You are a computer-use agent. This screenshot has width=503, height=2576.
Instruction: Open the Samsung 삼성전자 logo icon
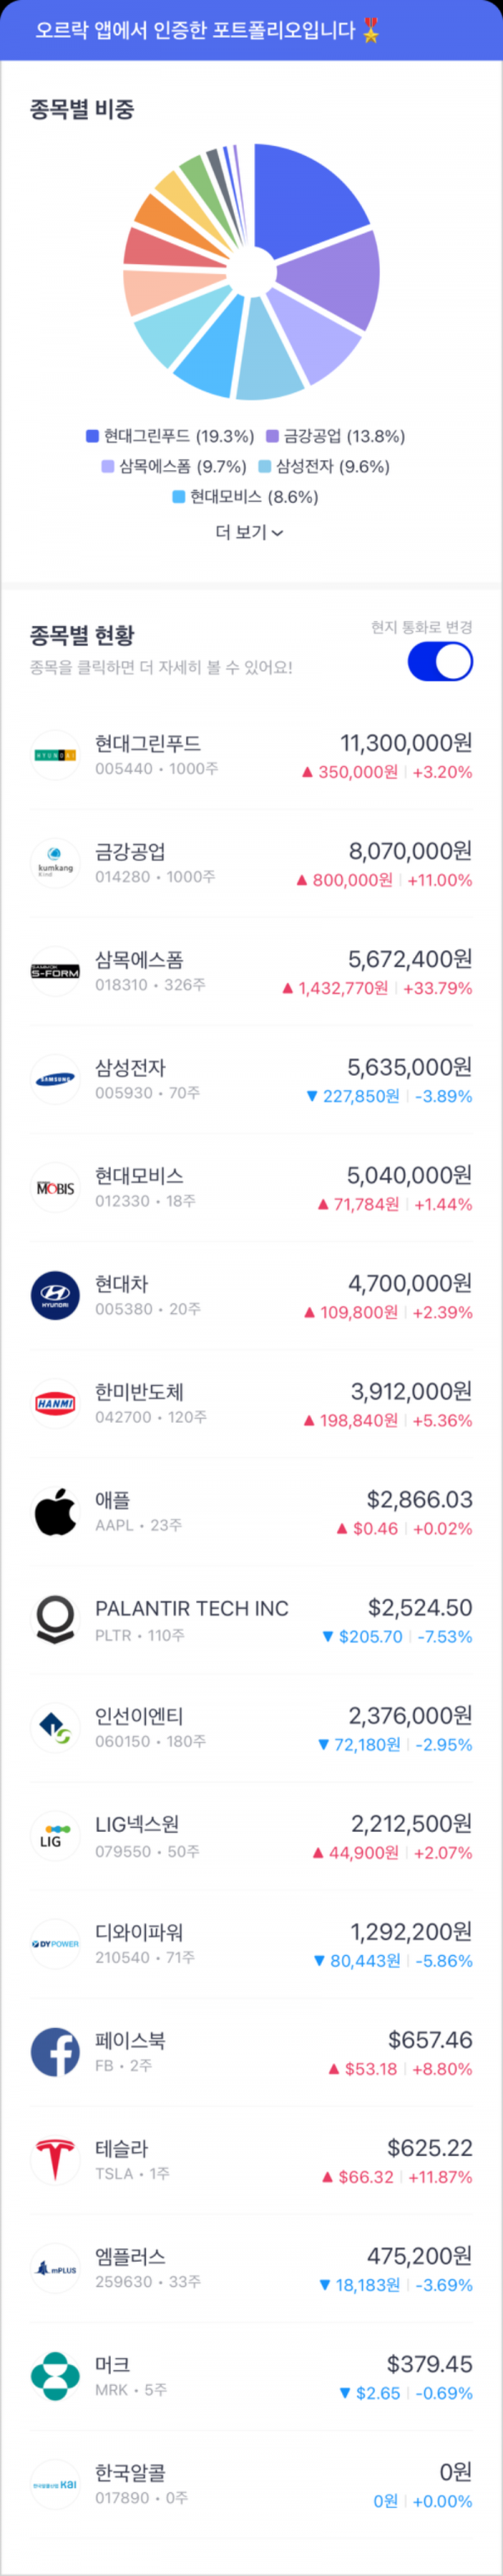tap(55, 1079)
